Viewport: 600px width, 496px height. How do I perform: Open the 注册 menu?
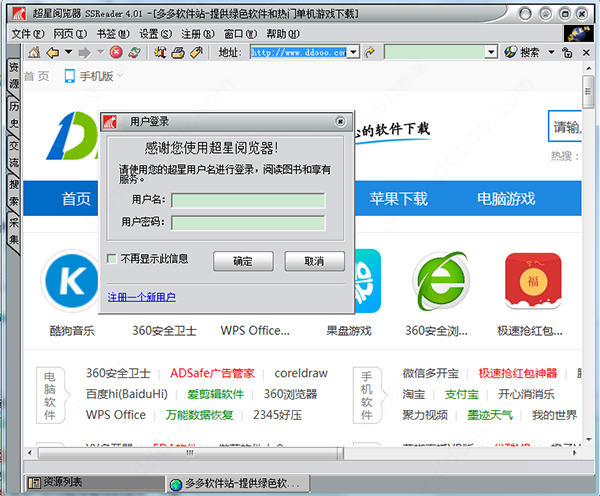coord(198,34)
